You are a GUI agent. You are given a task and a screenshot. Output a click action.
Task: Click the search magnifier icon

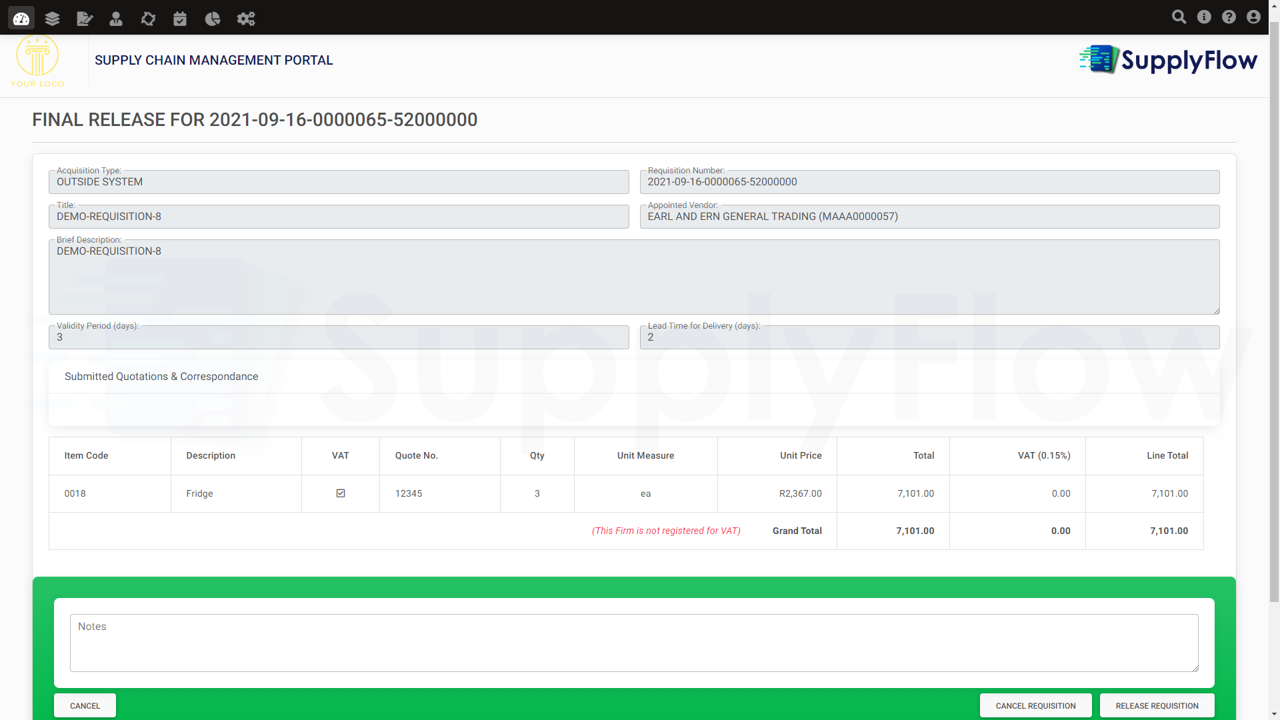tap(1179, 17)
